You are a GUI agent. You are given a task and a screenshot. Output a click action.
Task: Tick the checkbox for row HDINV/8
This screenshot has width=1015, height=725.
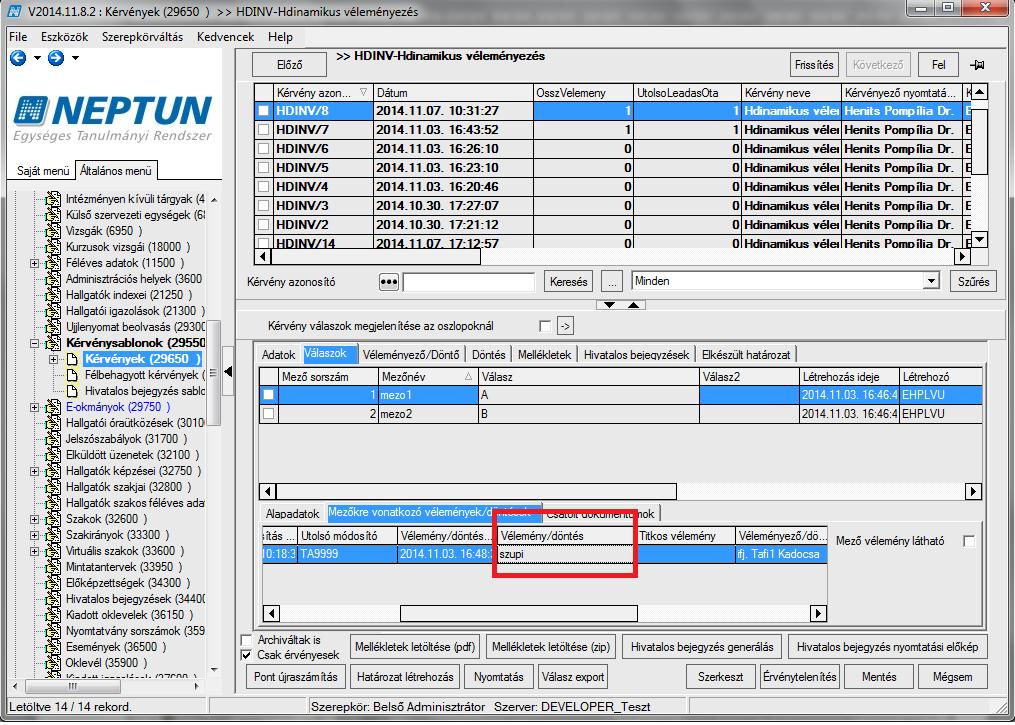pos(263,111)
